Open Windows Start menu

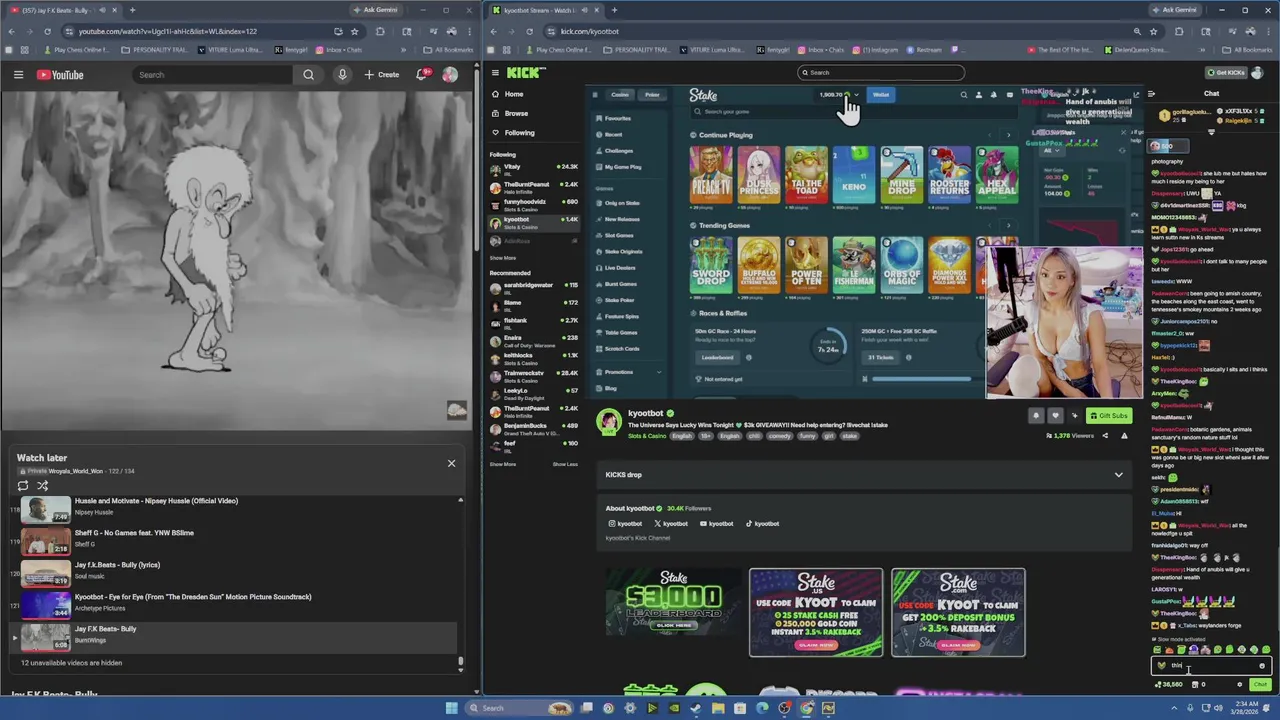(x=452, y=708)
